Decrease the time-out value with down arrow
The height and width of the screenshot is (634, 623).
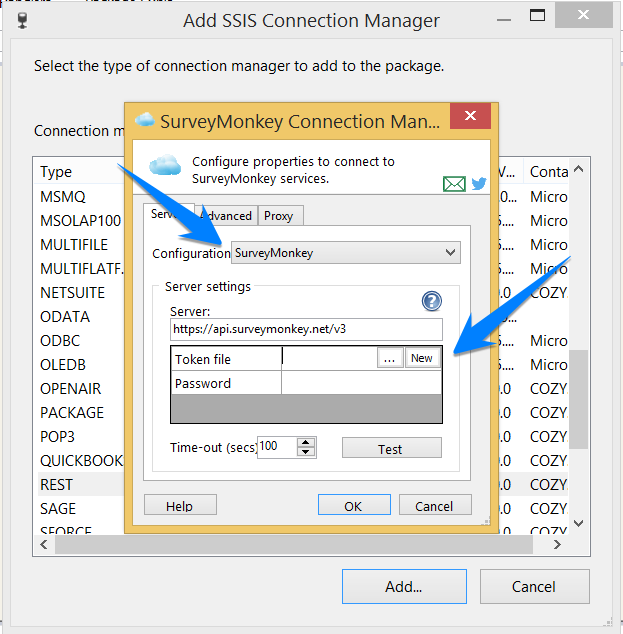(x=306, y=452)
